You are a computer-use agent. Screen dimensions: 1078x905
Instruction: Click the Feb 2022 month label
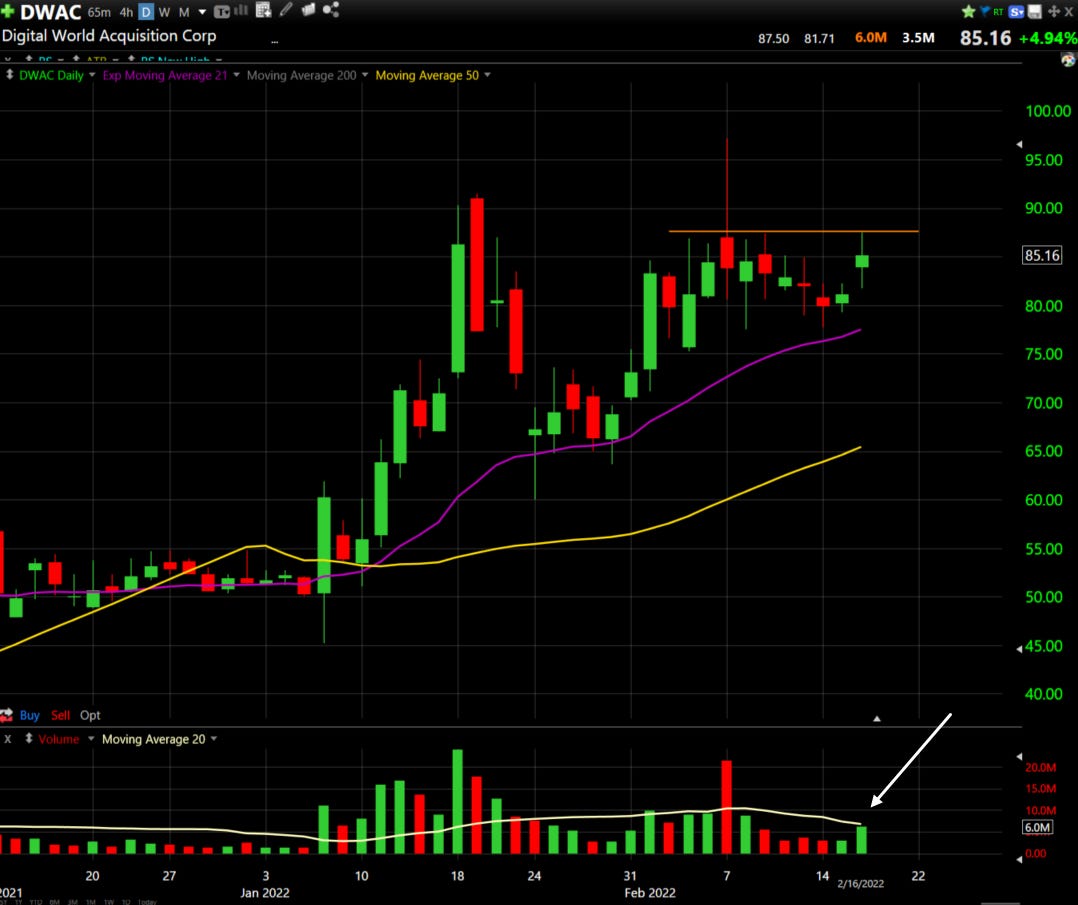tap(650, 893)
